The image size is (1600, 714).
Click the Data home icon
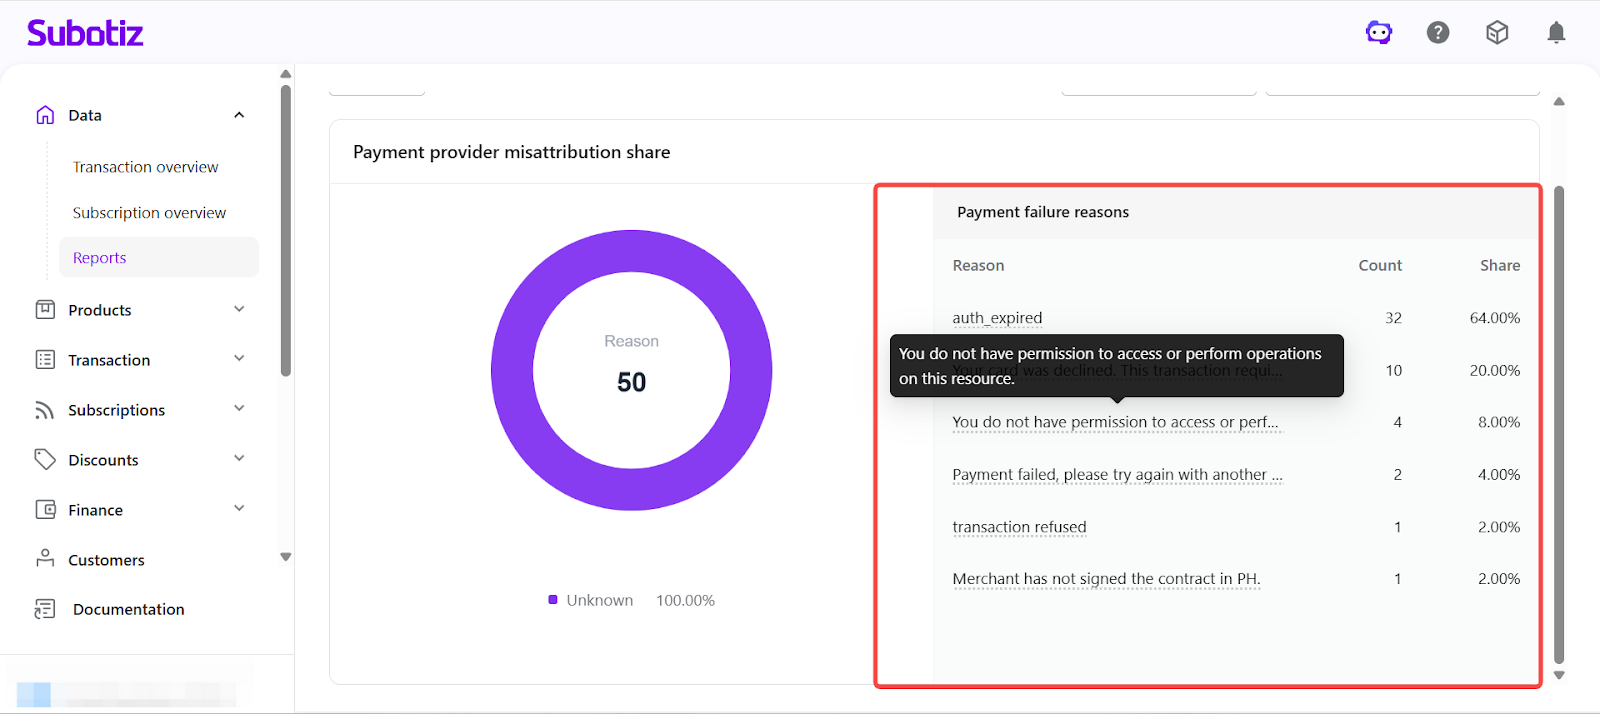point(45,115)
